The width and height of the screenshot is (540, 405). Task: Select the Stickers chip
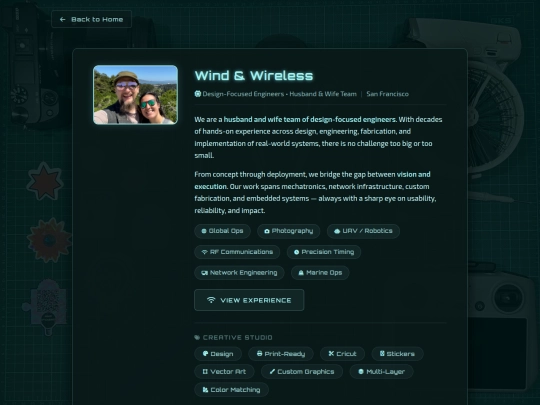click(x=397, y=354)
